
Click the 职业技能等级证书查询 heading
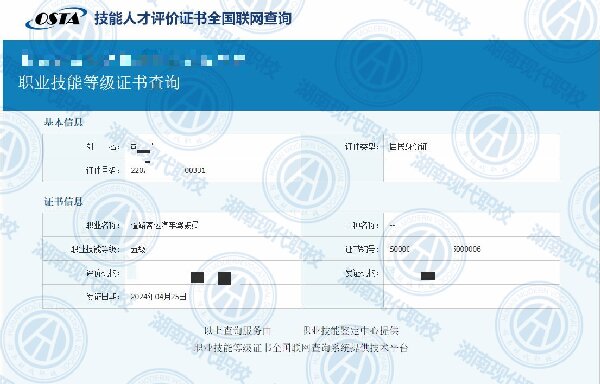(x=99, y=83)
